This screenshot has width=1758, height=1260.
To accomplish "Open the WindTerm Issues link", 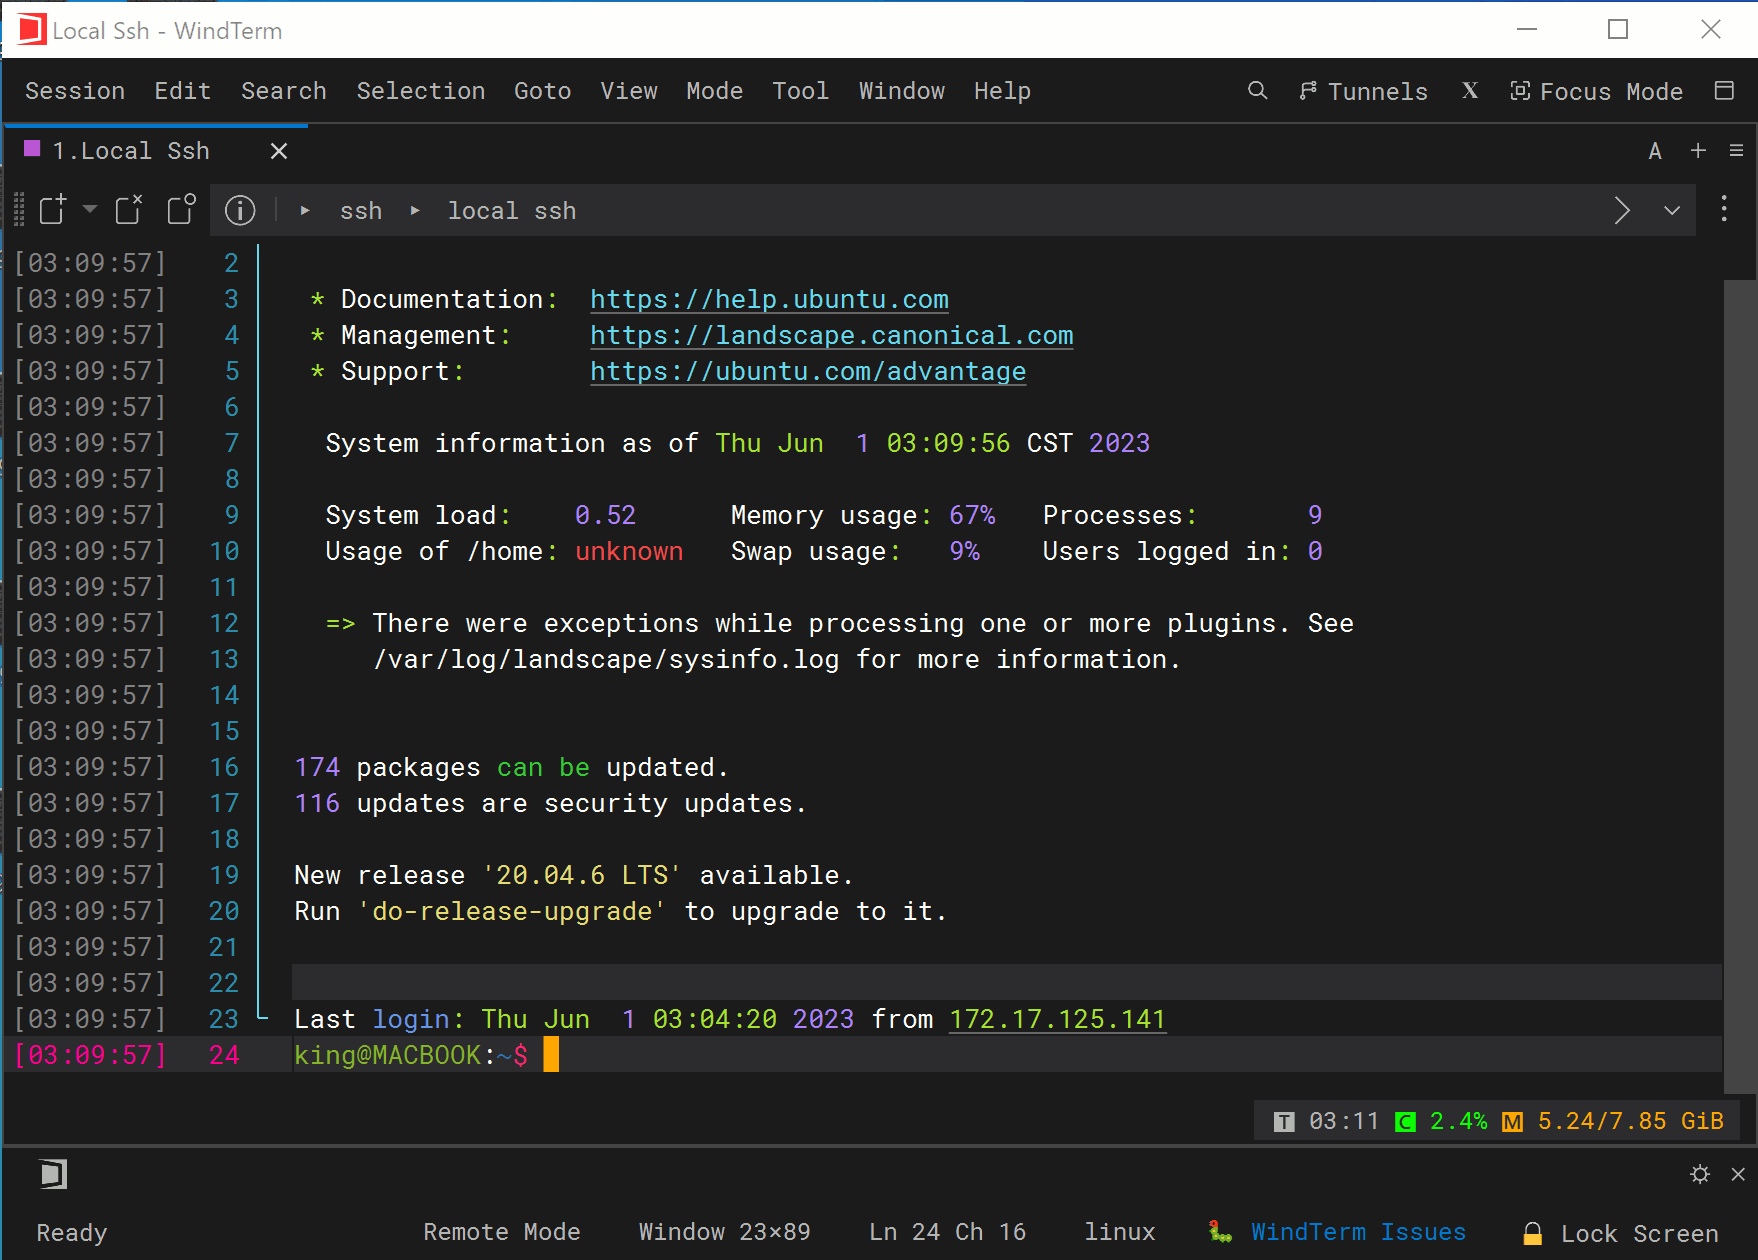I will coord(1359,1232).
